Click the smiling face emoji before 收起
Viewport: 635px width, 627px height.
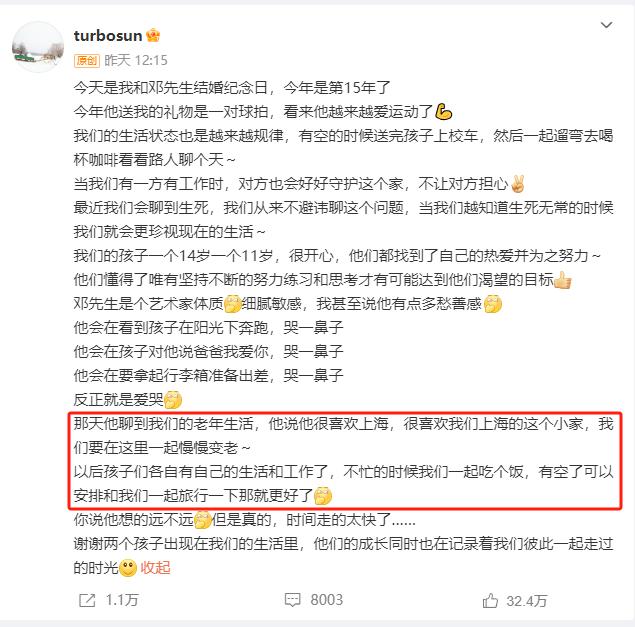pyautogui.click(x=128, y=568)
